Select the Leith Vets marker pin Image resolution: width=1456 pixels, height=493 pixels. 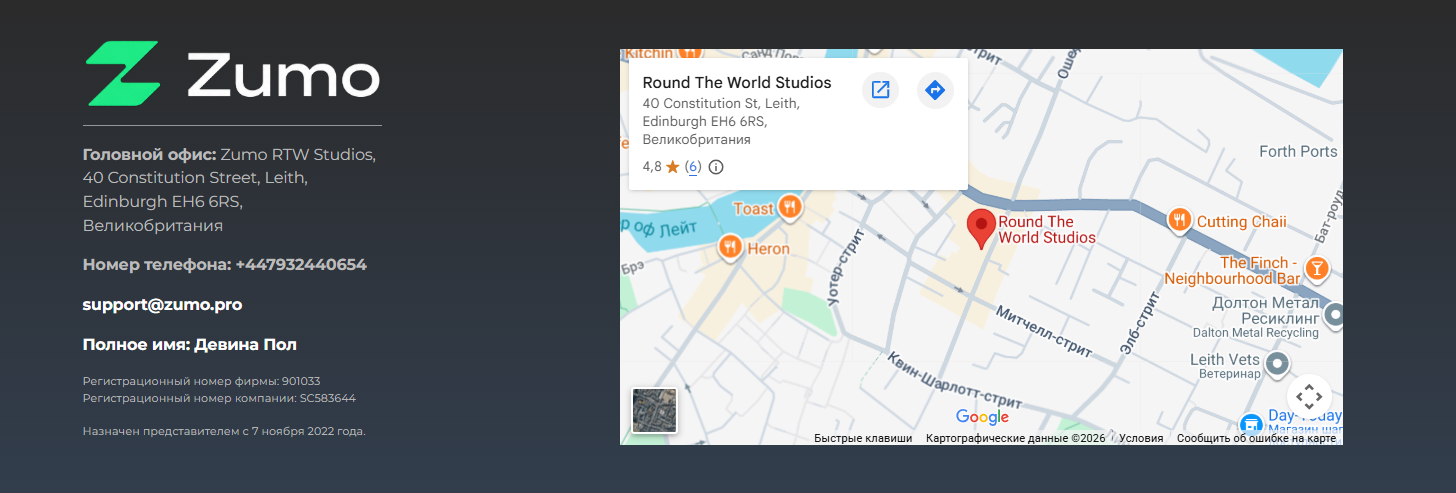pyautogui.click(x=1275, y=364)
